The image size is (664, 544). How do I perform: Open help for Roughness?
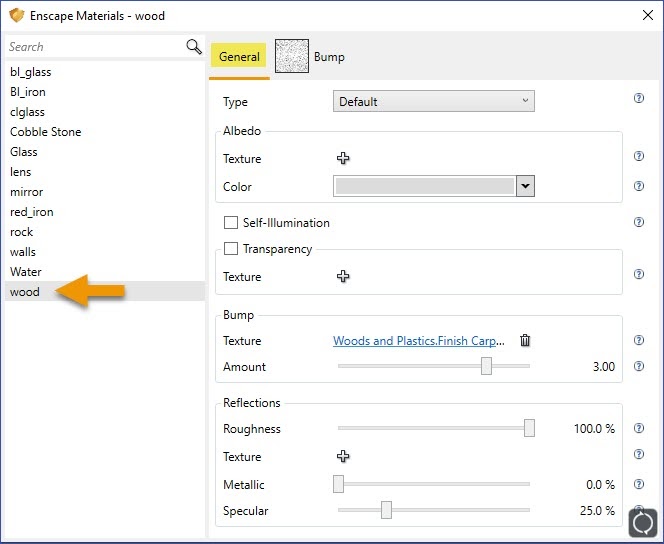point(639,428)
